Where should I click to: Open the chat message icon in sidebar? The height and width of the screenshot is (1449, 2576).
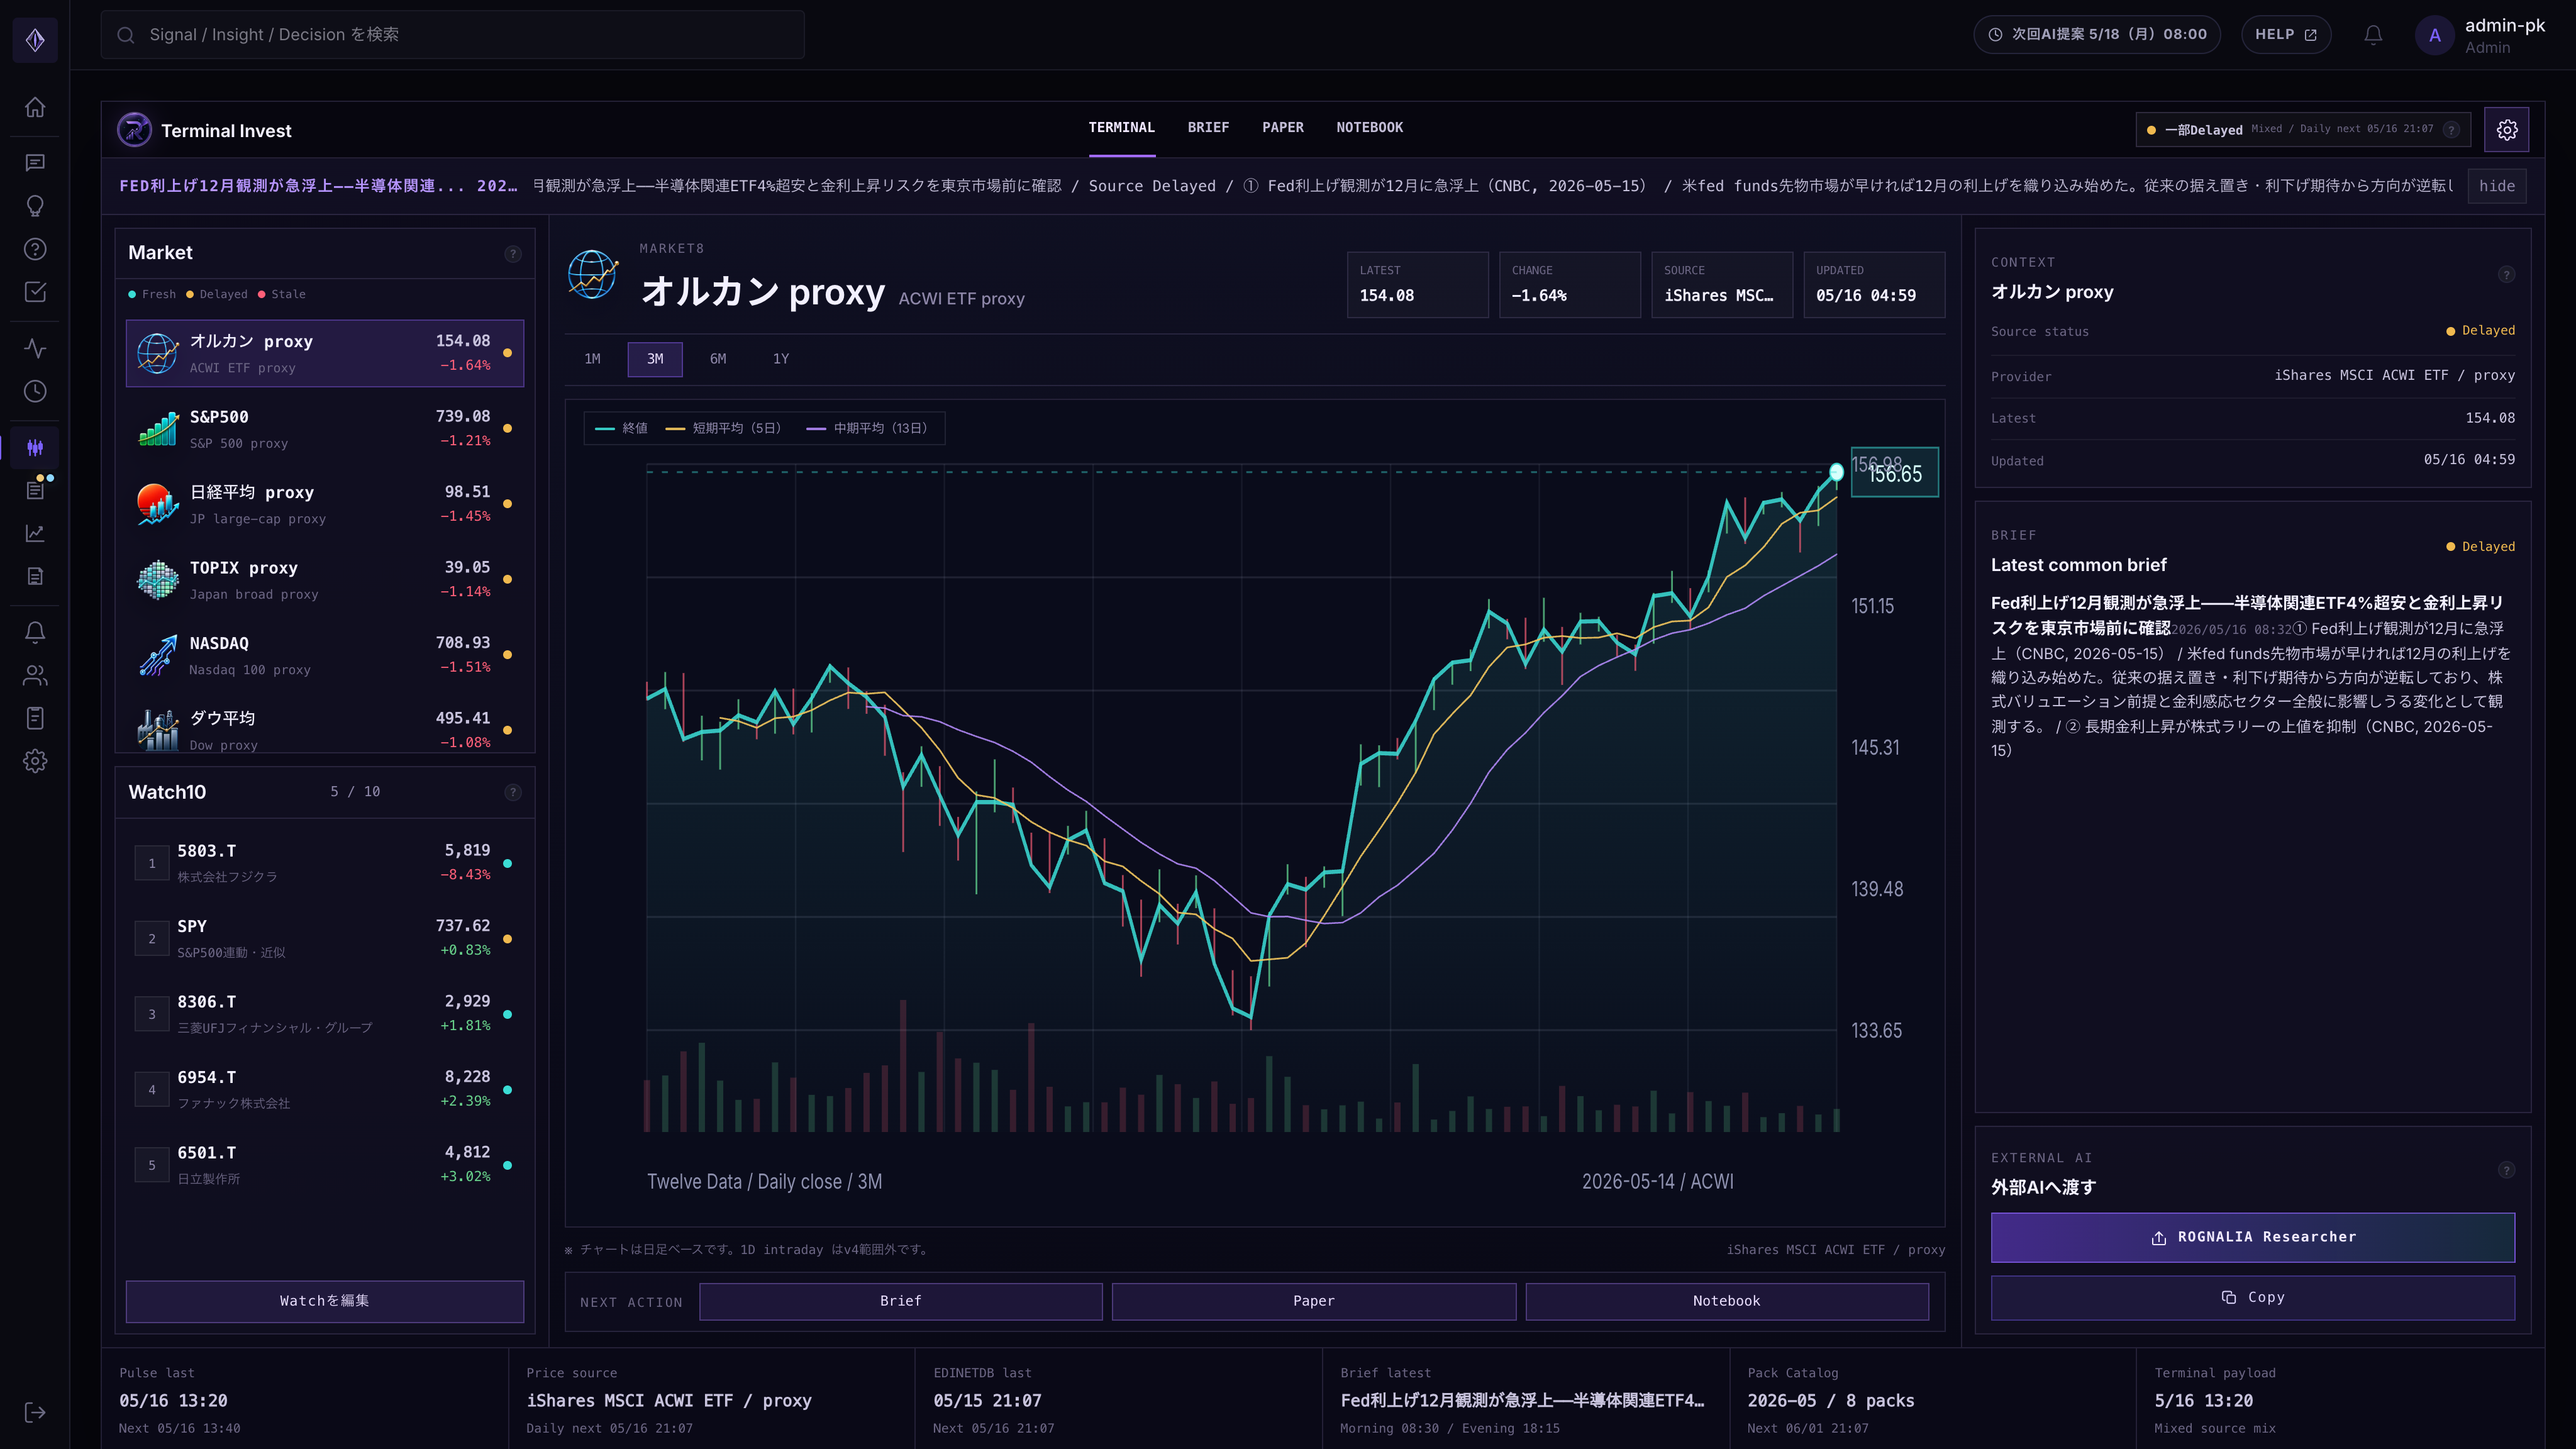coord(35,163)
